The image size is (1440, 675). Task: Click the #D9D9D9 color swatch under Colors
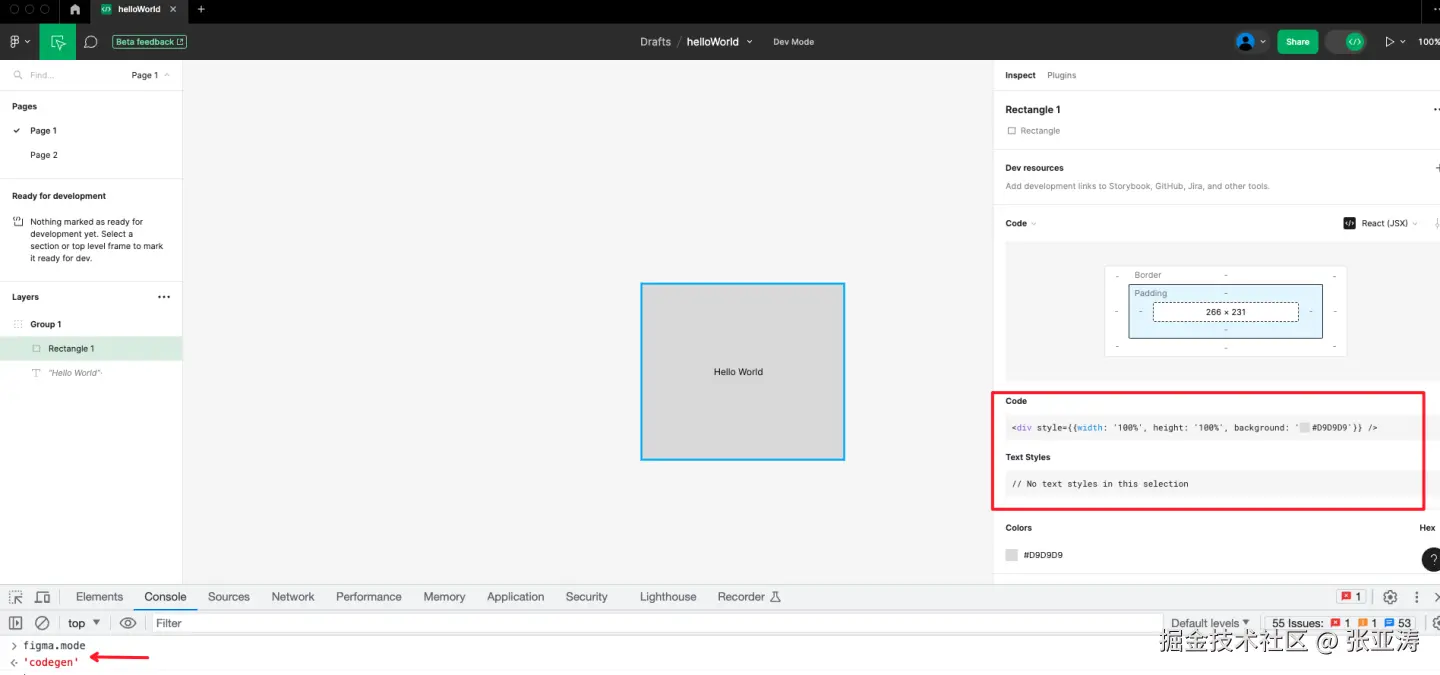point(1012,554)
